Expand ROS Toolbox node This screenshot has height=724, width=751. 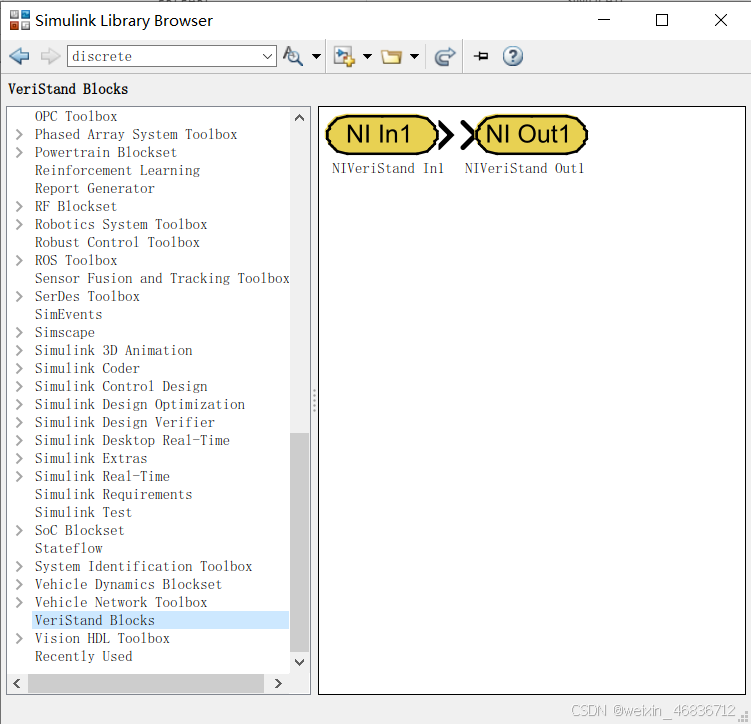click(x=19, y=260)
